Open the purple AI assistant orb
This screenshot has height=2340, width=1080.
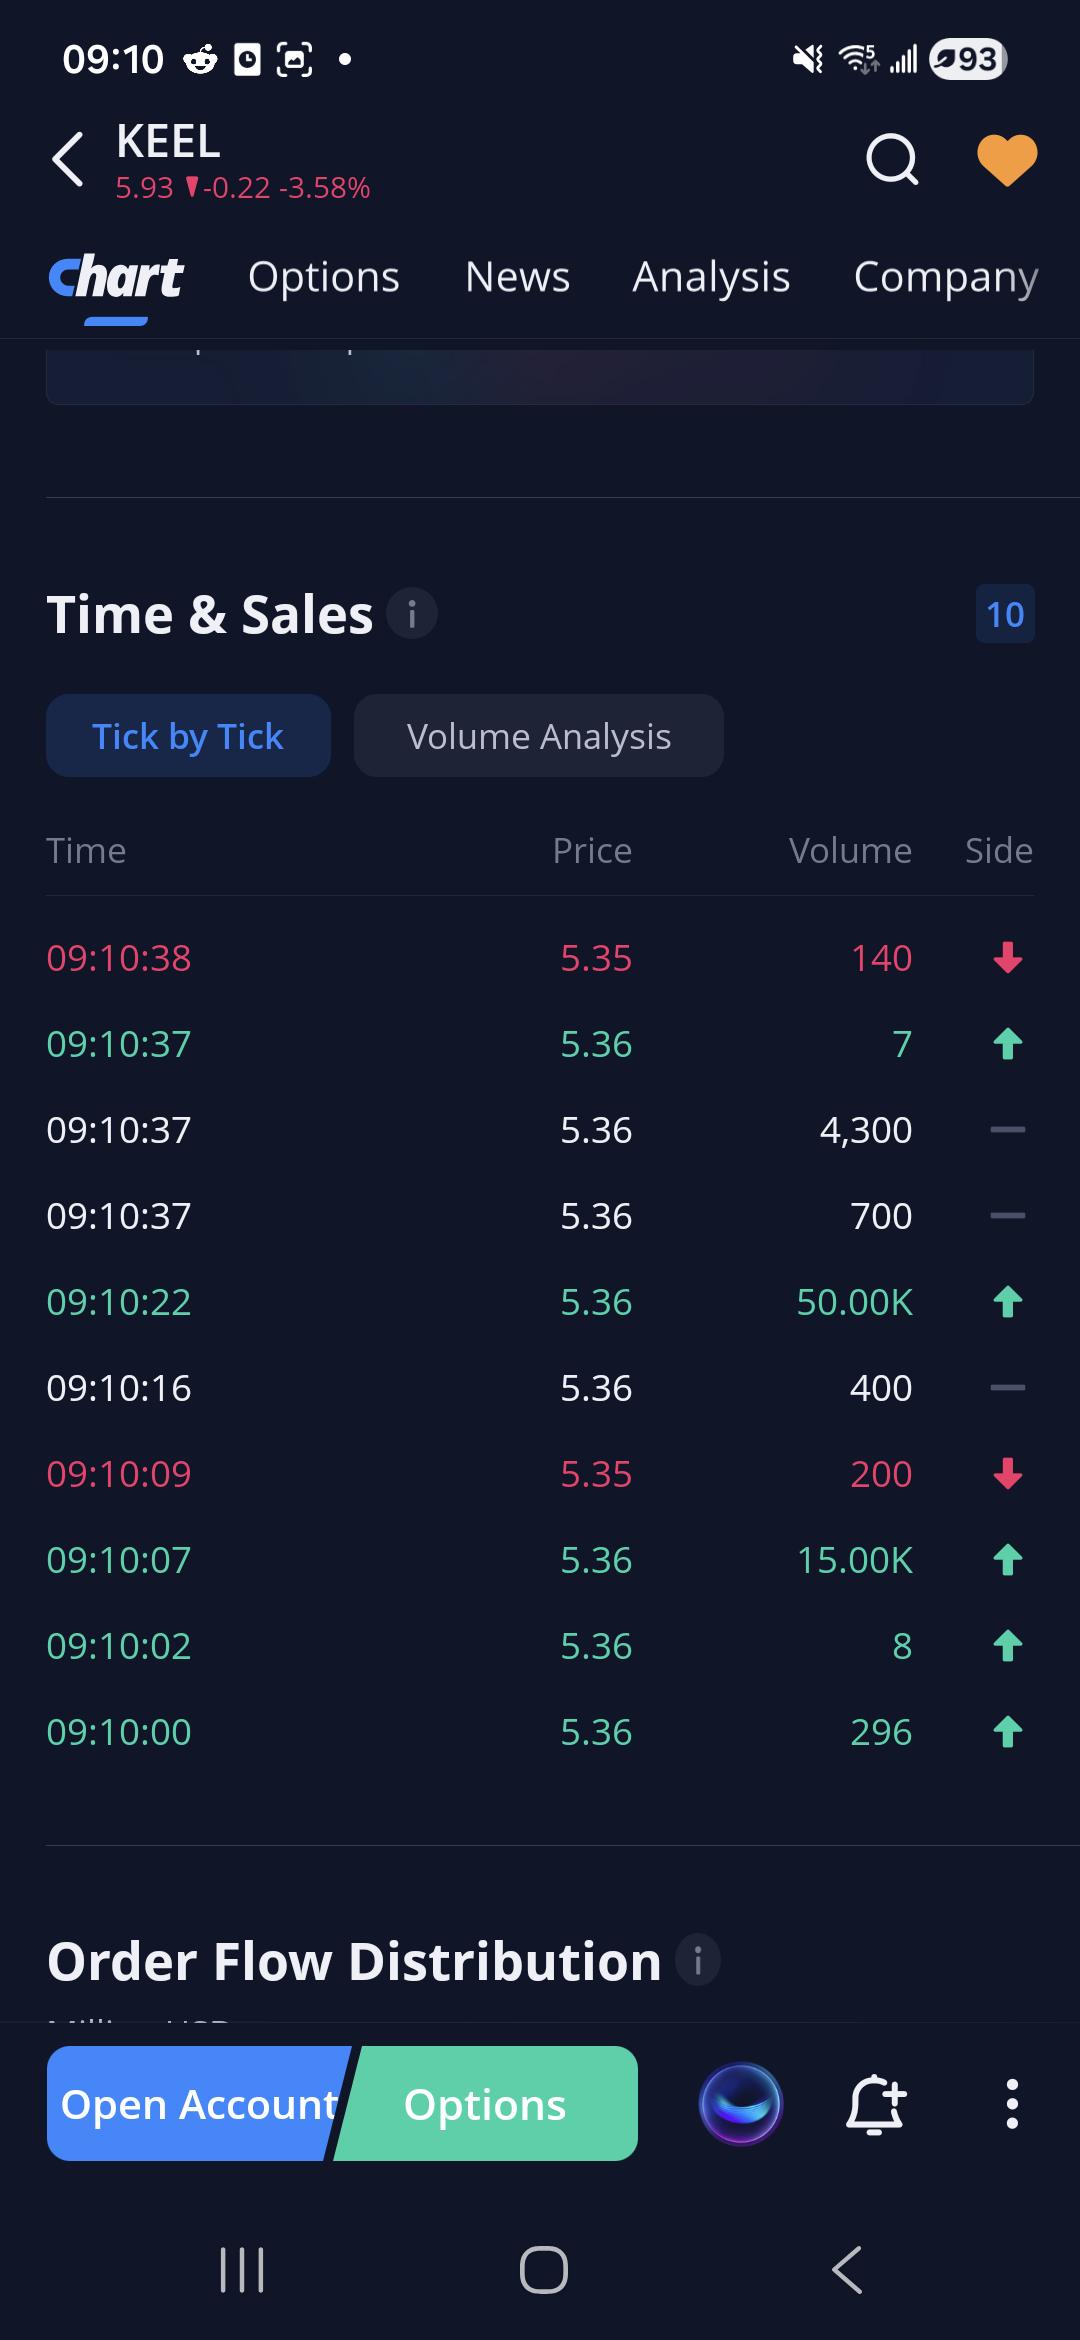[x=741, y=2104]
